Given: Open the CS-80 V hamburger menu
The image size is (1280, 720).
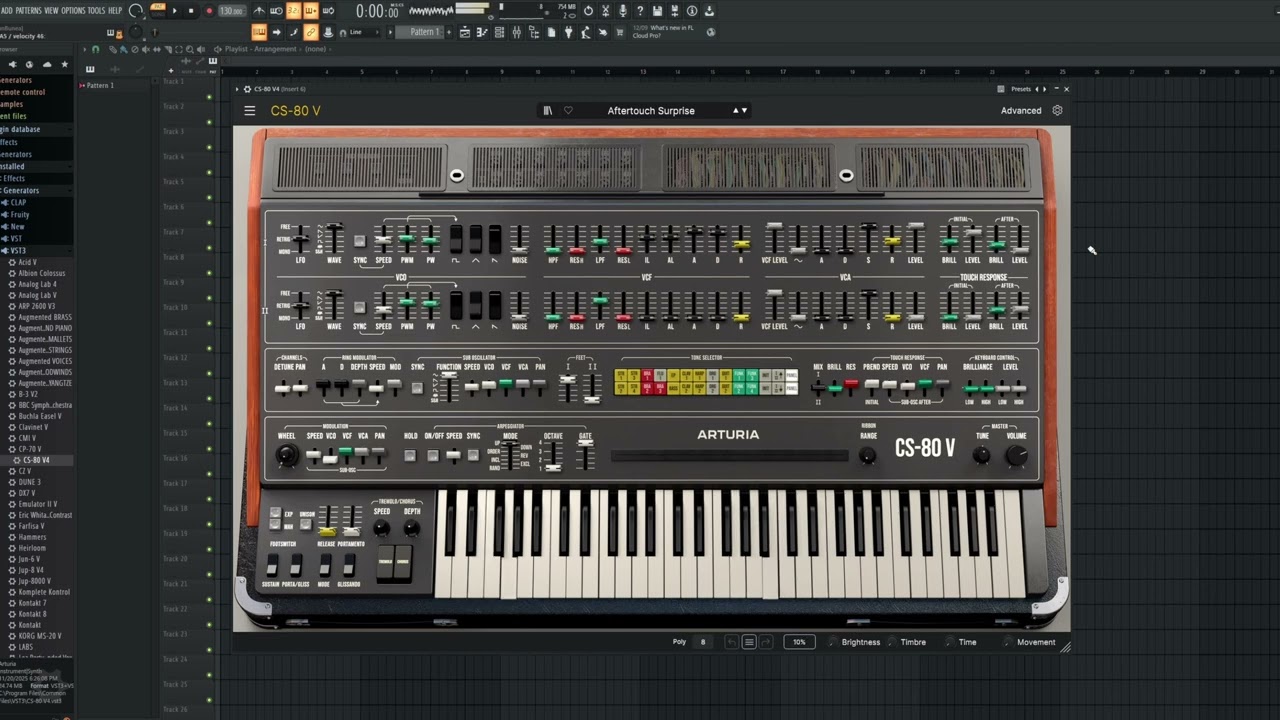Looking at the screenshot, I should click(x=250, y=111).
